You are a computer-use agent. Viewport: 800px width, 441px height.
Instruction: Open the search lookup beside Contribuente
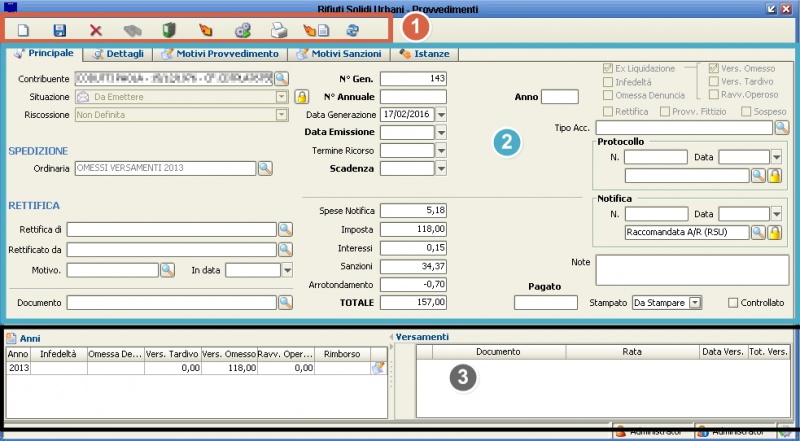(x=281, y=77)
